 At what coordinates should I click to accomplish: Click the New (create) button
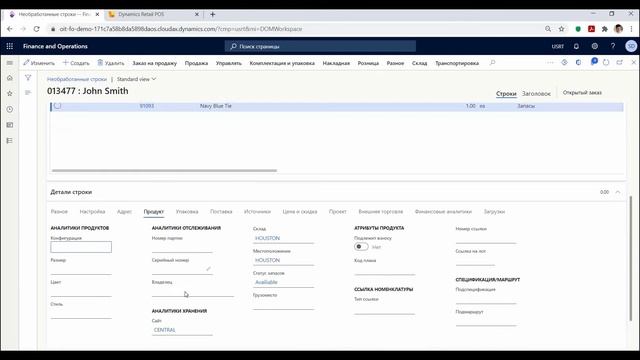coord(76,63)
